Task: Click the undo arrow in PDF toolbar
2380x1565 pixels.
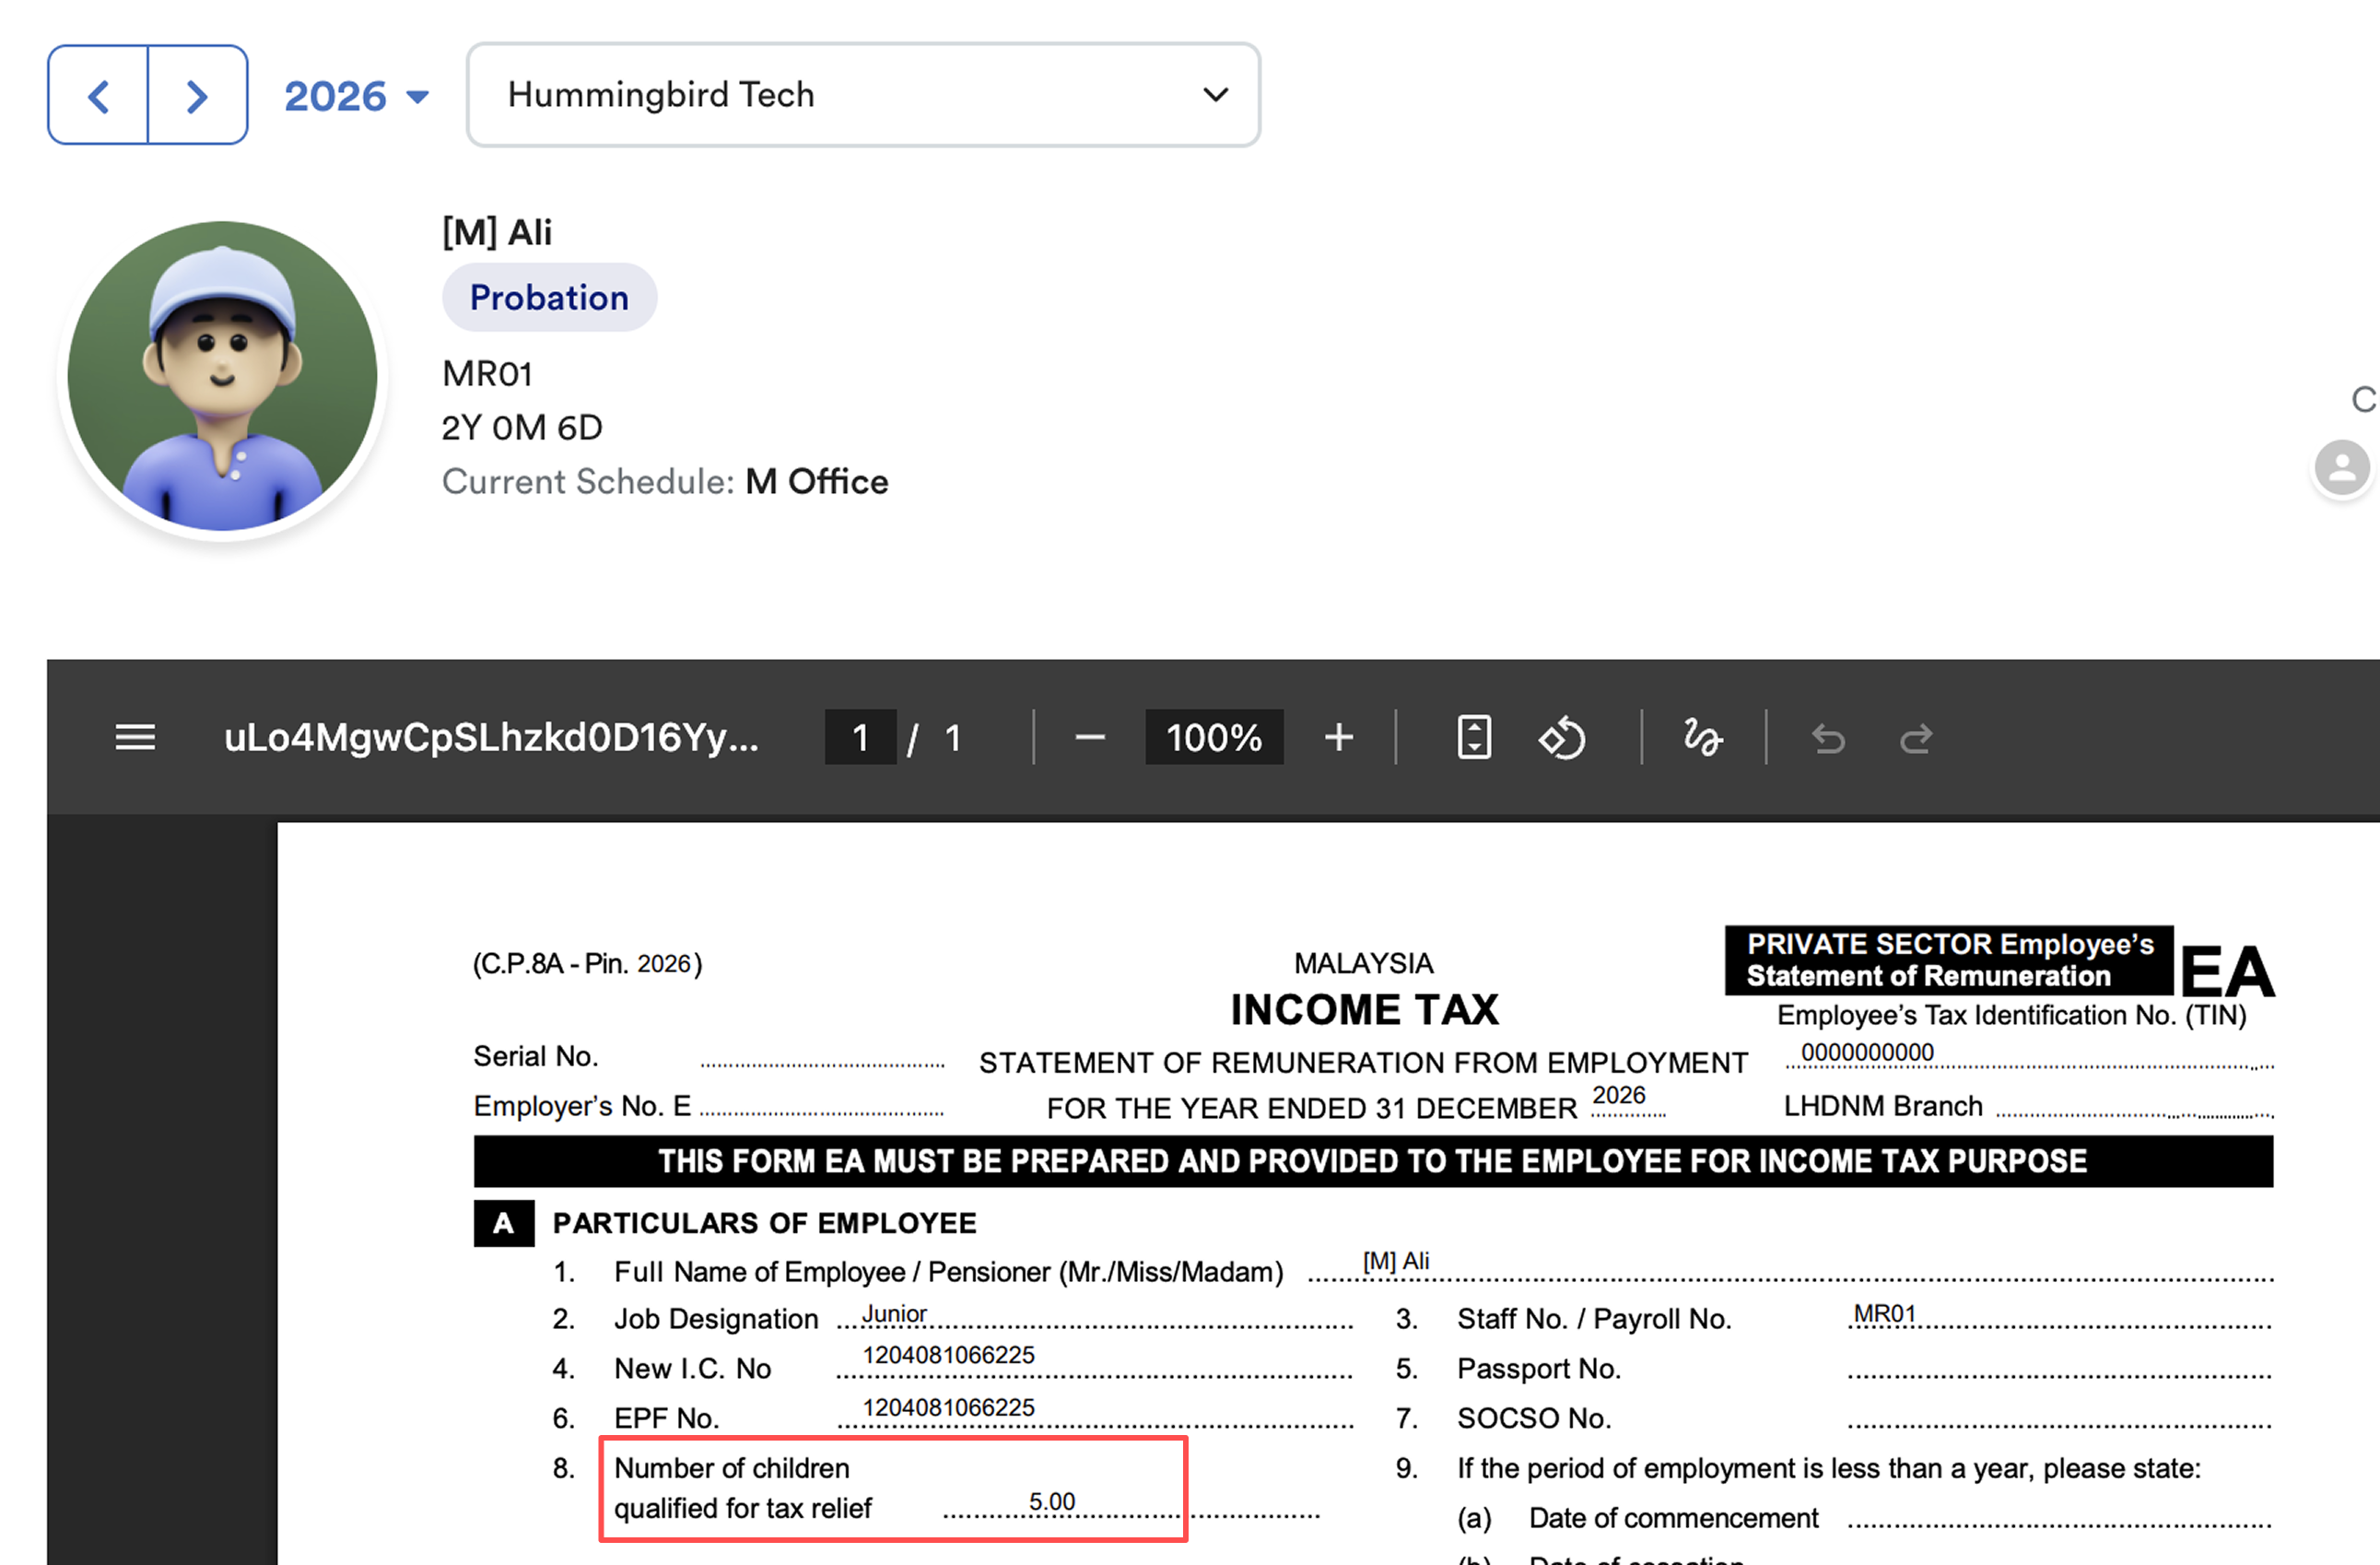Action: [x=1828, y=738]
